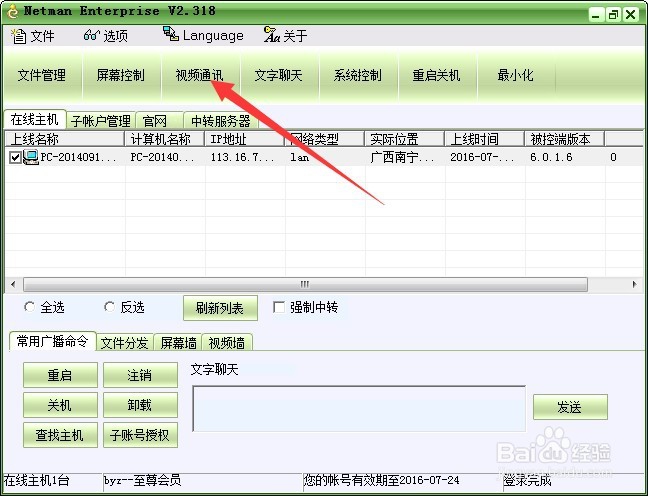Minimize the Netman Enterprise window
The height and width of the screenshot is (496, 648).
[x=596, y=15]
